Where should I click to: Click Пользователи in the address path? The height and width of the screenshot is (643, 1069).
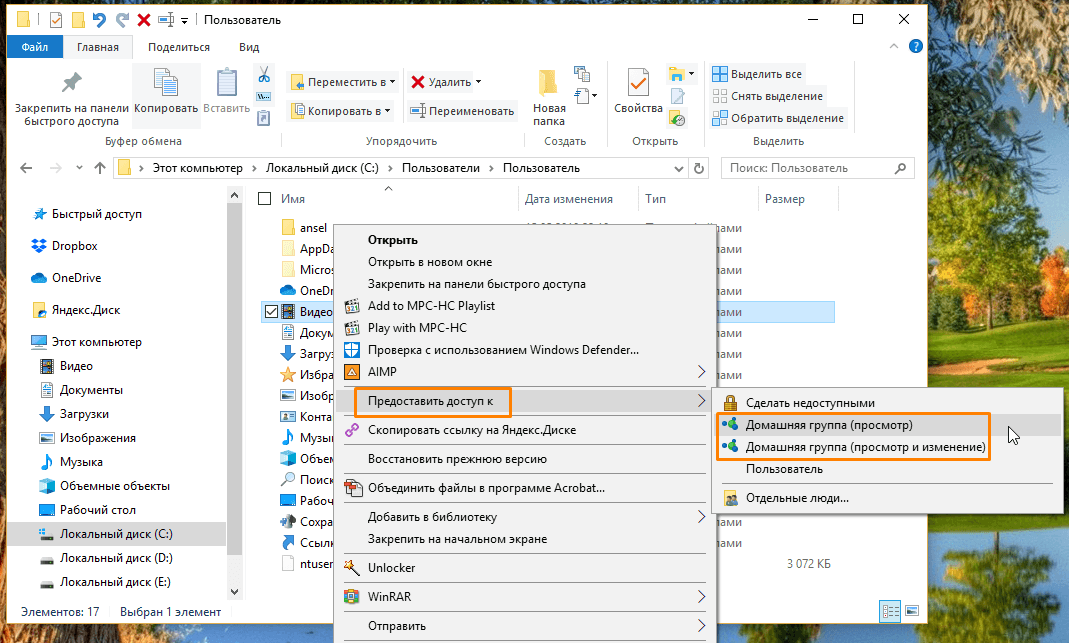tap(440, 168)
